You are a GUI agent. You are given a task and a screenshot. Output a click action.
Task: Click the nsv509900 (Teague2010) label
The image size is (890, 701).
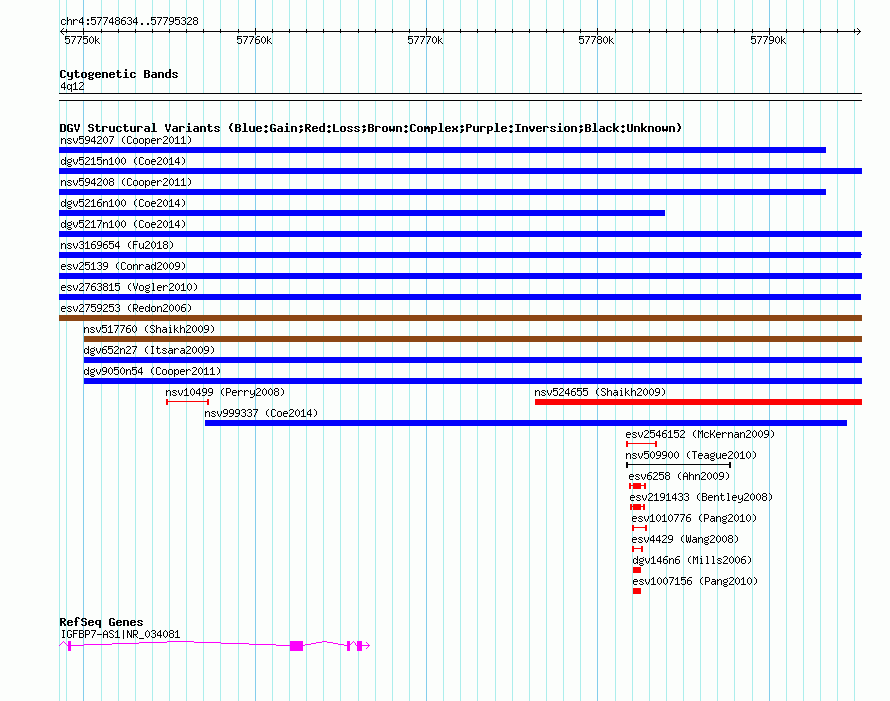tap(691, 455)
